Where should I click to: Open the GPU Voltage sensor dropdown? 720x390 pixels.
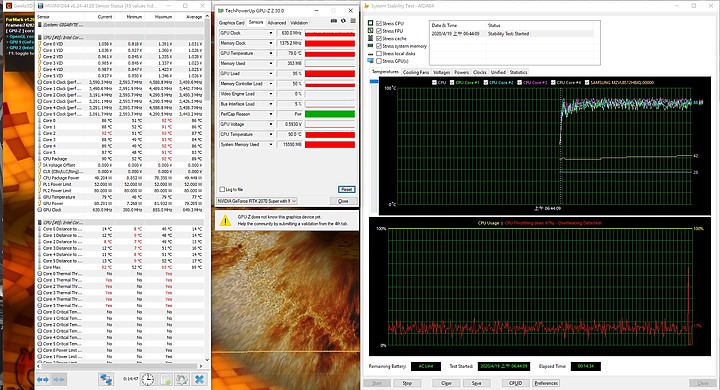[270, 124]
